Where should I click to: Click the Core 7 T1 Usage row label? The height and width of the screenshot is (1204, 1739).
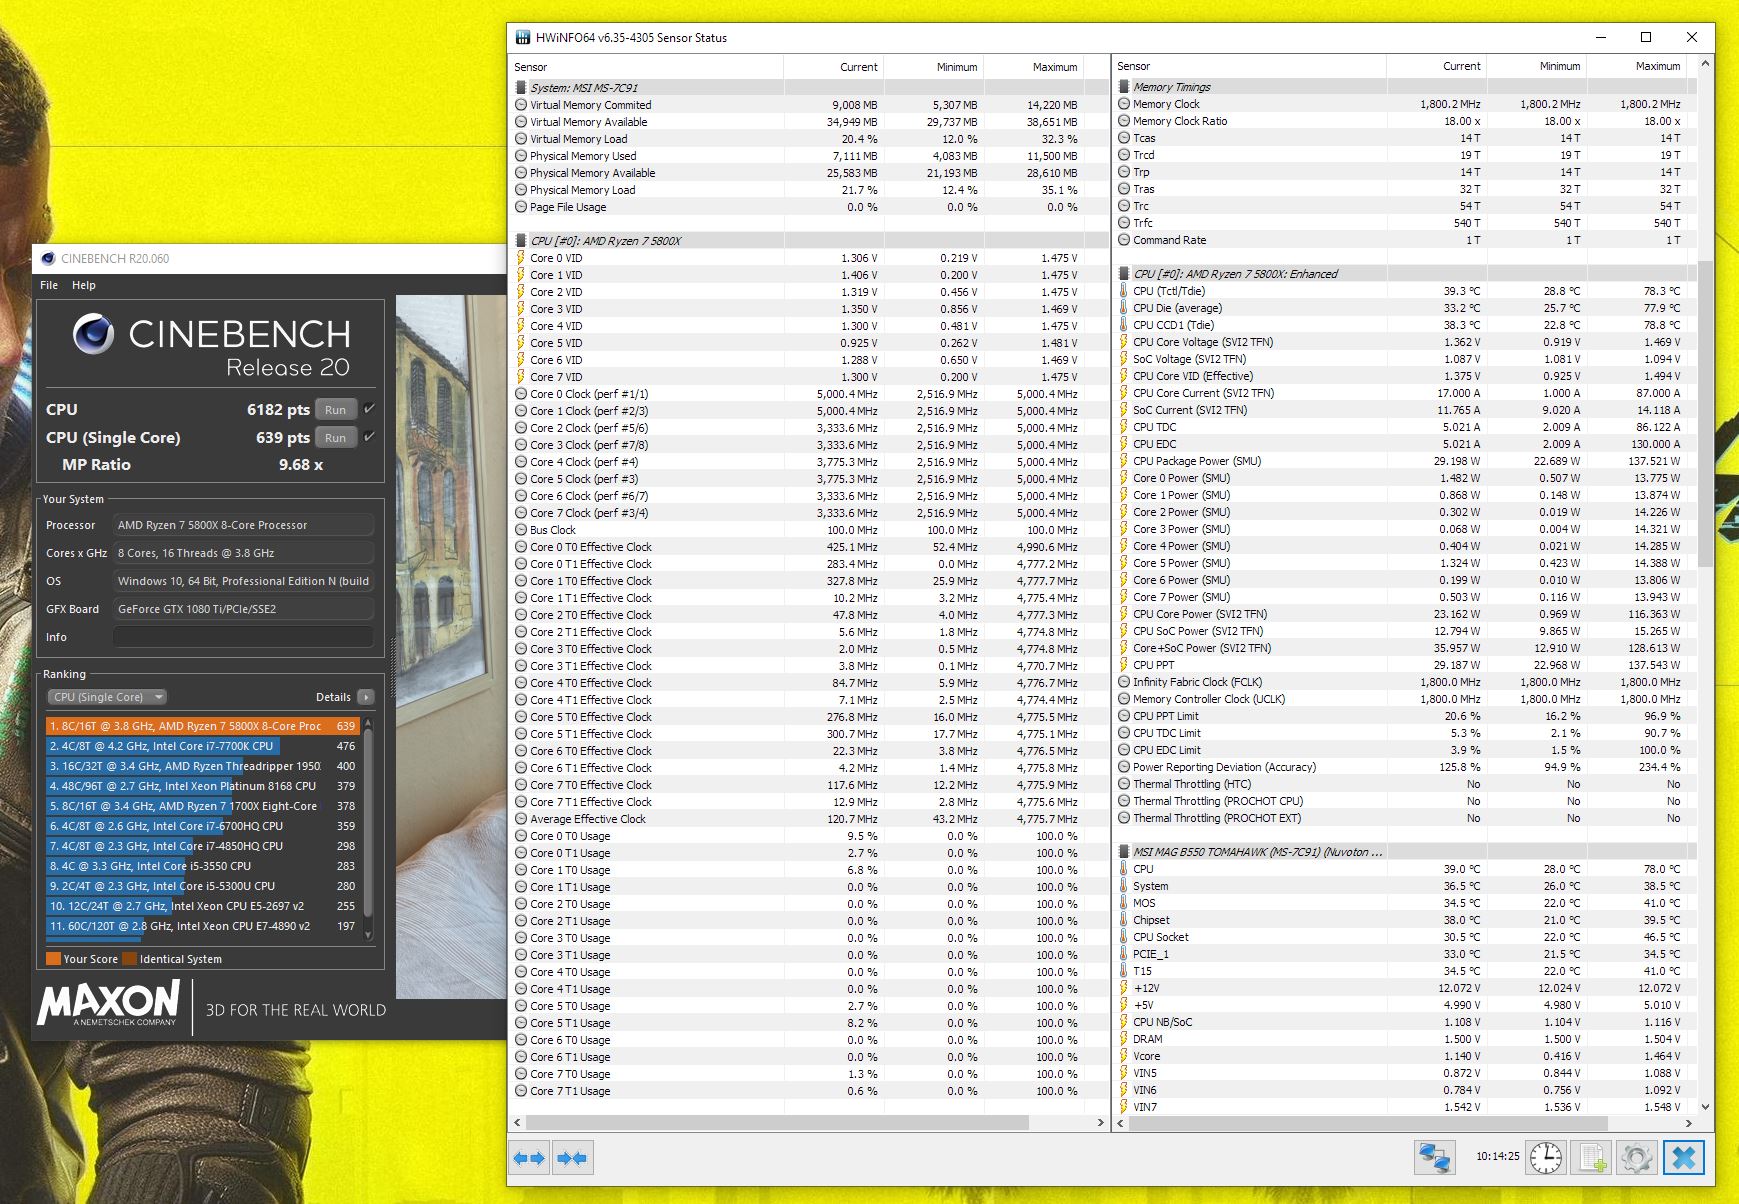pos(570,1091)
